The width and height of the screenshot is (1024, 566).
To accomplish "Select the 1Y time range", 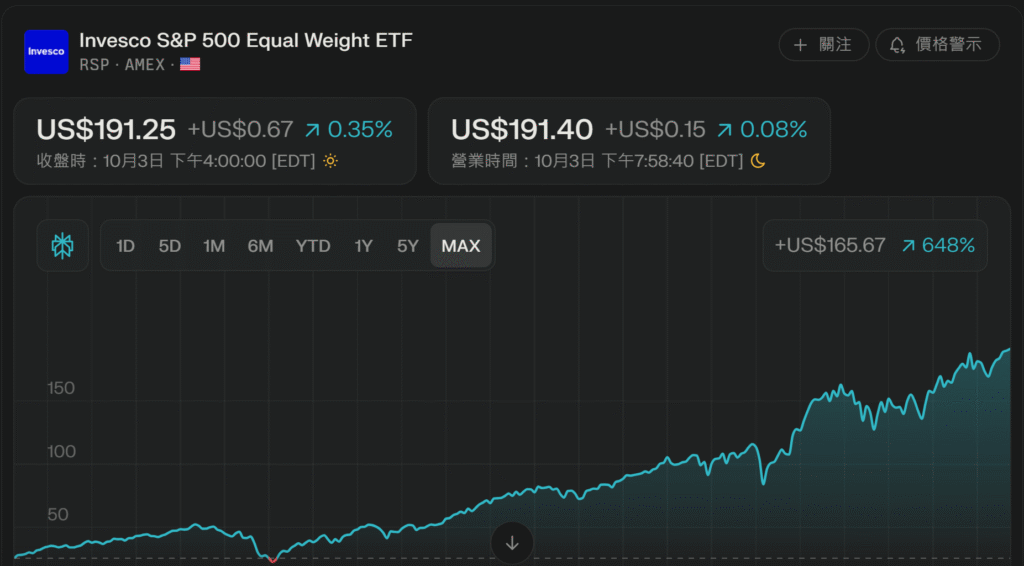I will 364,246.
